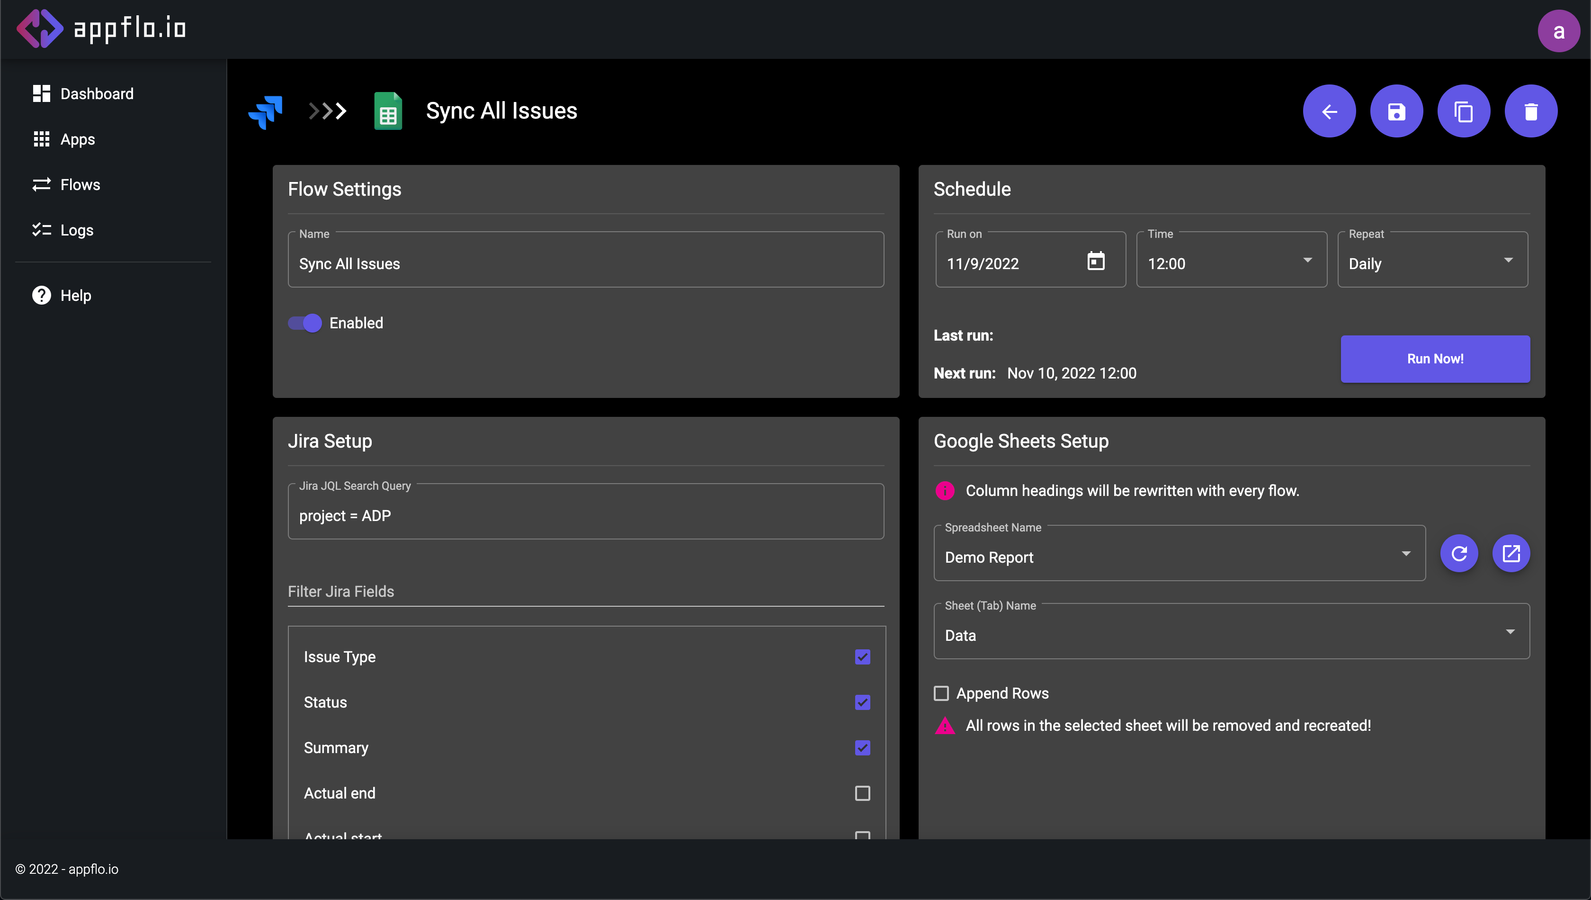1591x900 pixels.
Task: Uncheck the Issue Type field checkbox
Action: point(863,657)
